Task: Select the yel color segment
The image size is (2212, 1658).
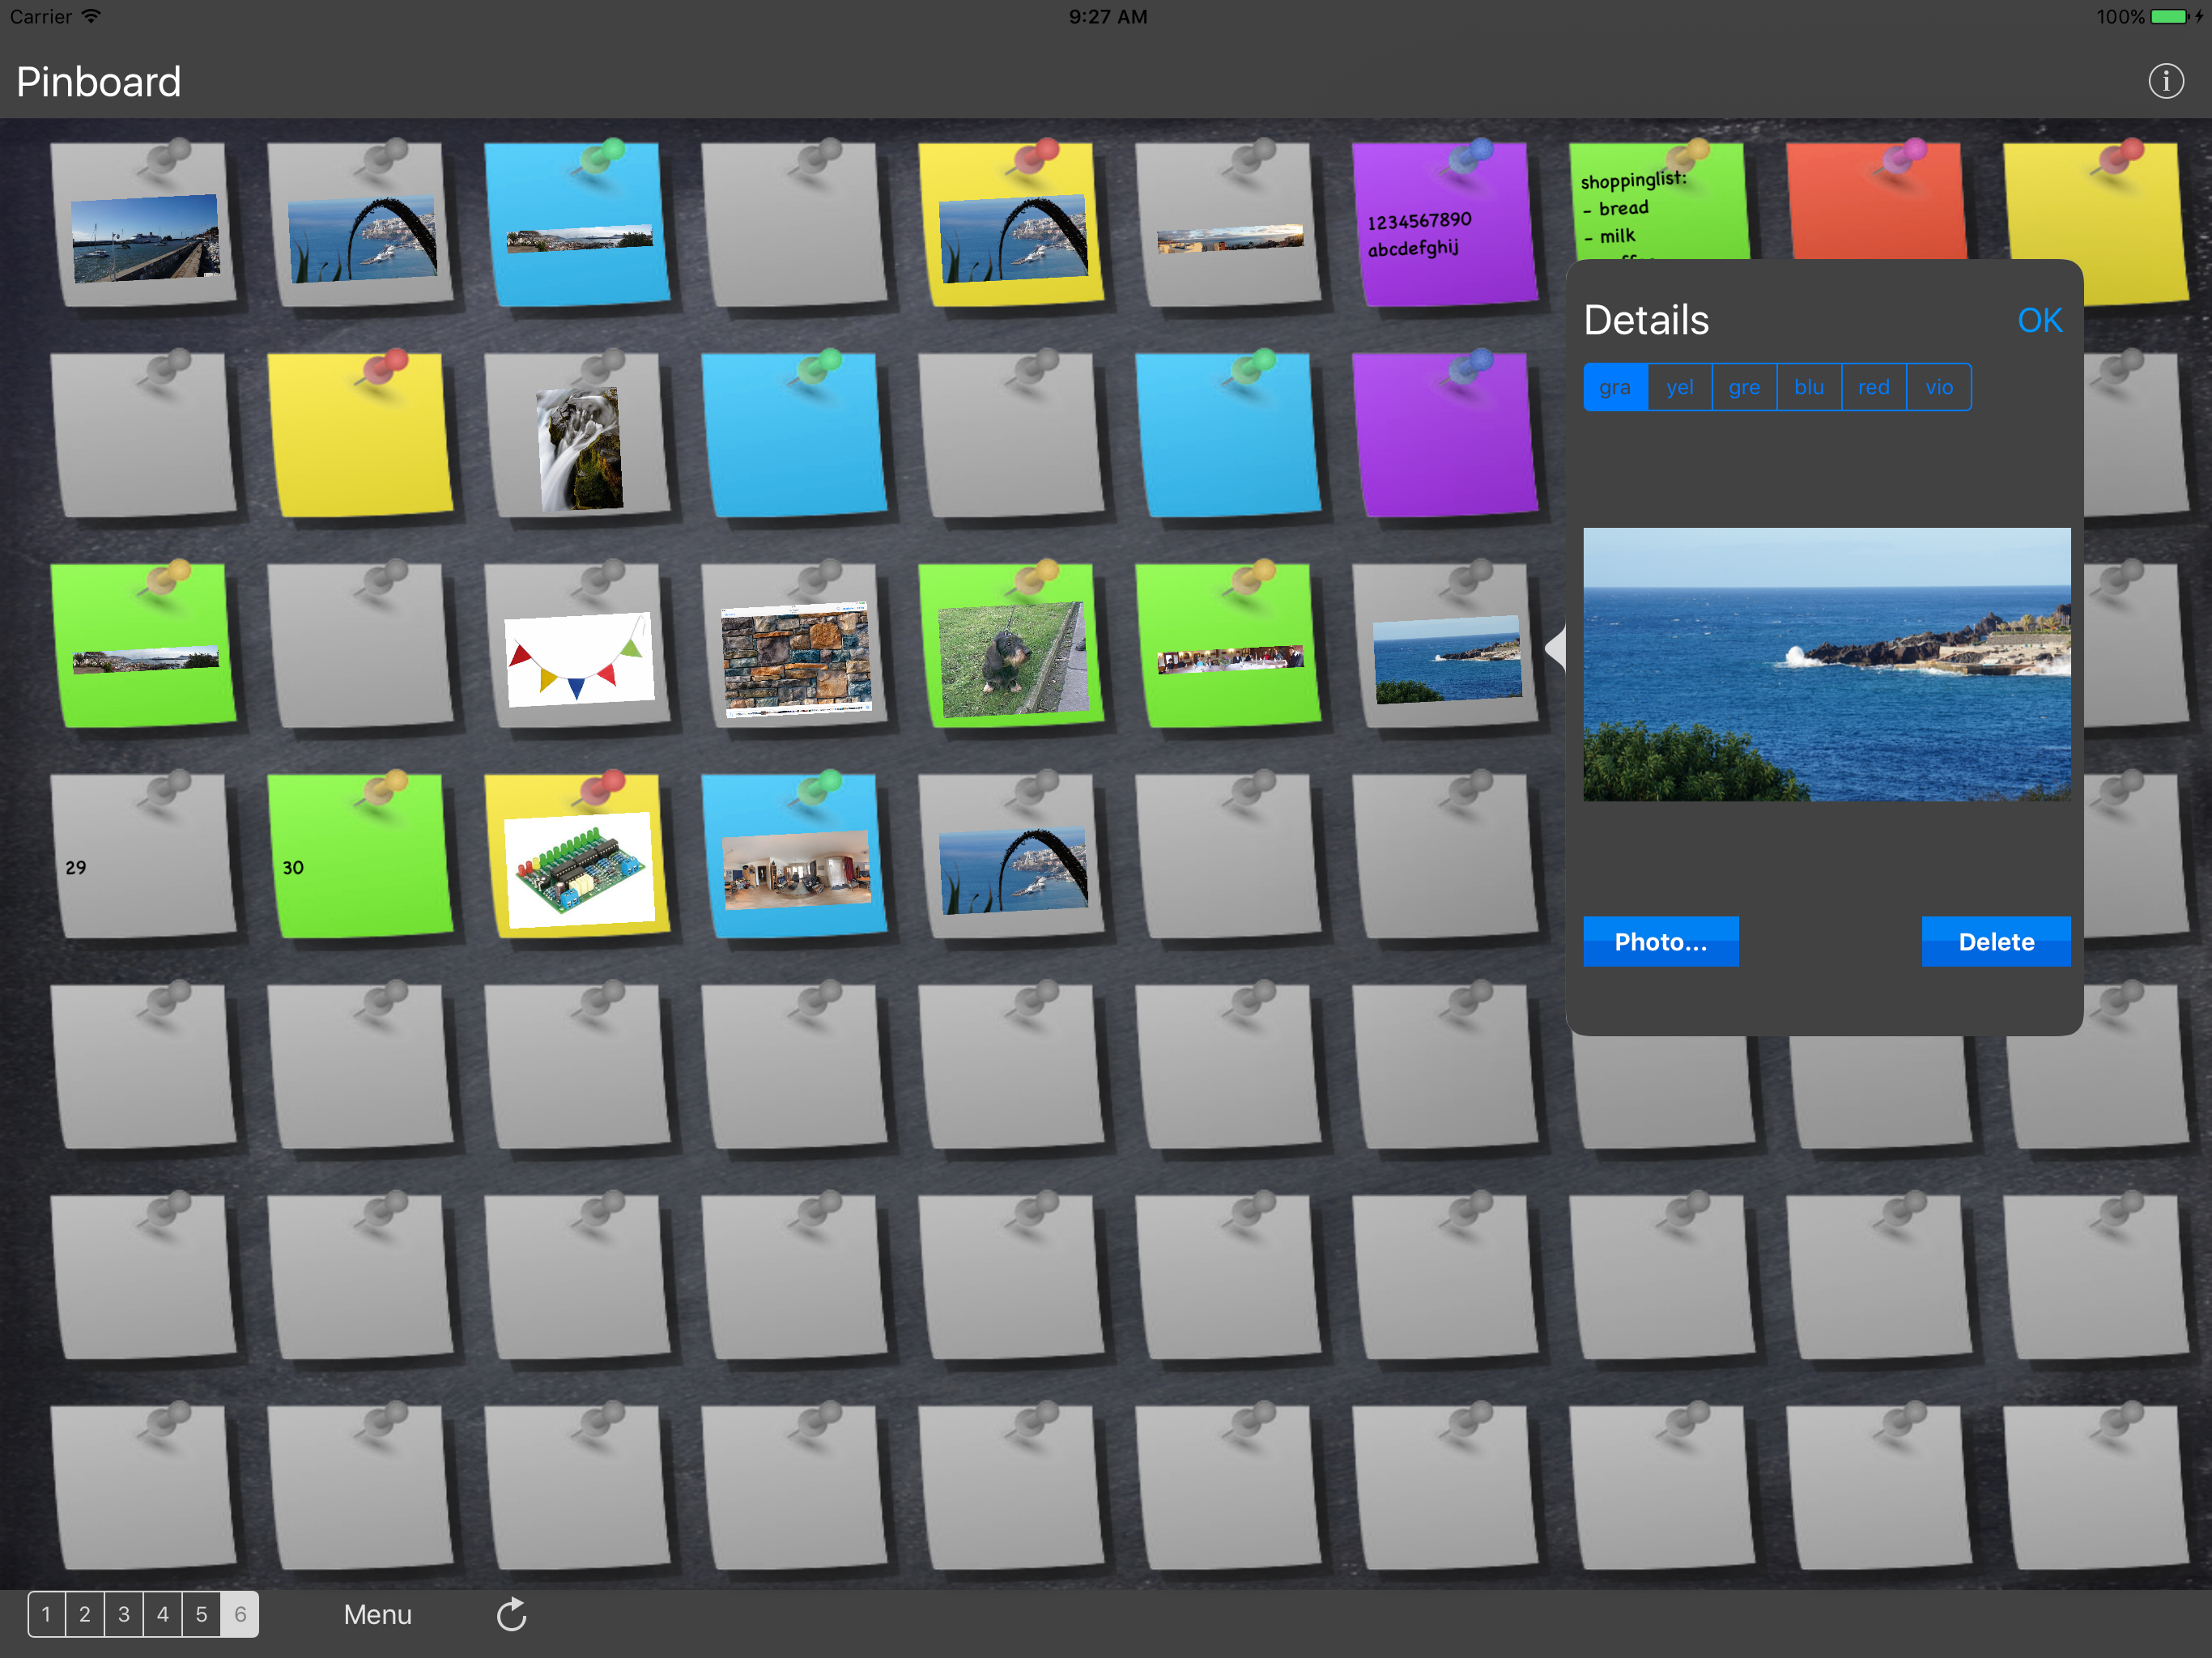Action: pyautogui.click(x=1679, y=387)
